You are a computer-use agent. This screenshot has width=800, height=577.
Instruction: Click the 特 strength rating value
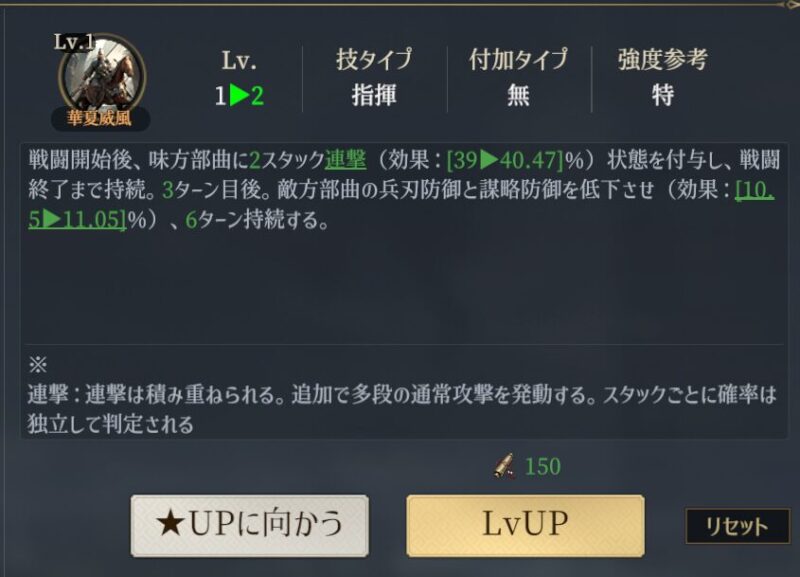coord(663,95)
